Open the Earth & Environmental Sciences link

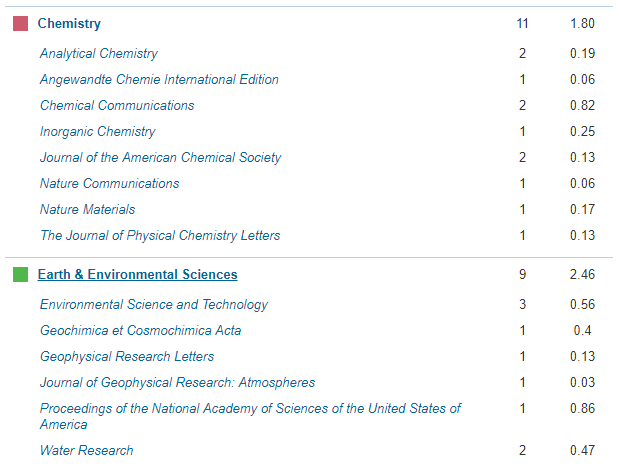(x=137, y=274)
